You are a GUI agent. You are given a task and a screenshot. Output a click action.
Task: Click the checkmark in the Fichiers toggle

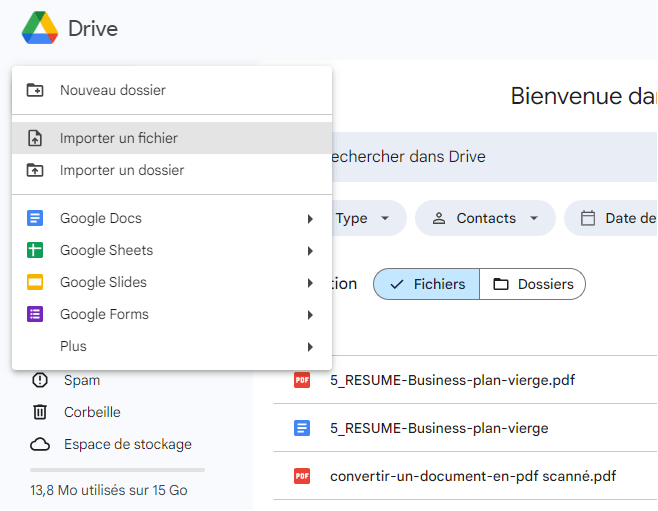tap(397, 284)
